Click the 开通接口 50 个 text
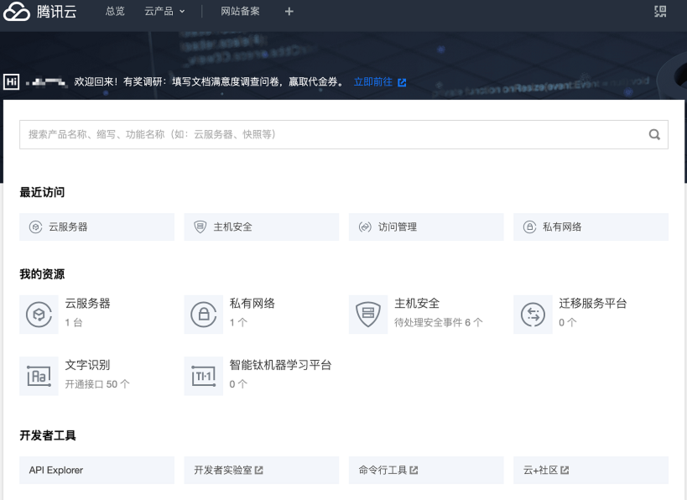This screenshot has width=687, height=500. [x=97, y=384]
